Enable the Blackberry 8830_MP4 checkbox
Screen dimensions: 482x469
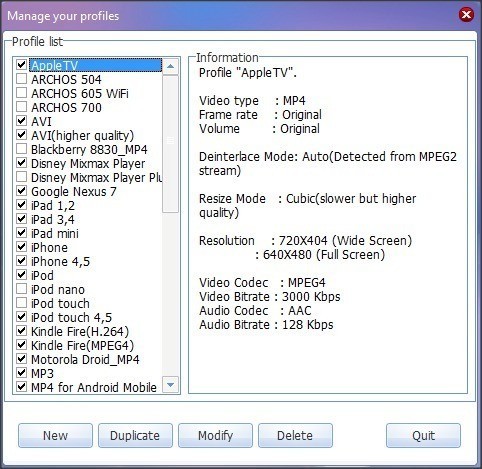(22, 149)
